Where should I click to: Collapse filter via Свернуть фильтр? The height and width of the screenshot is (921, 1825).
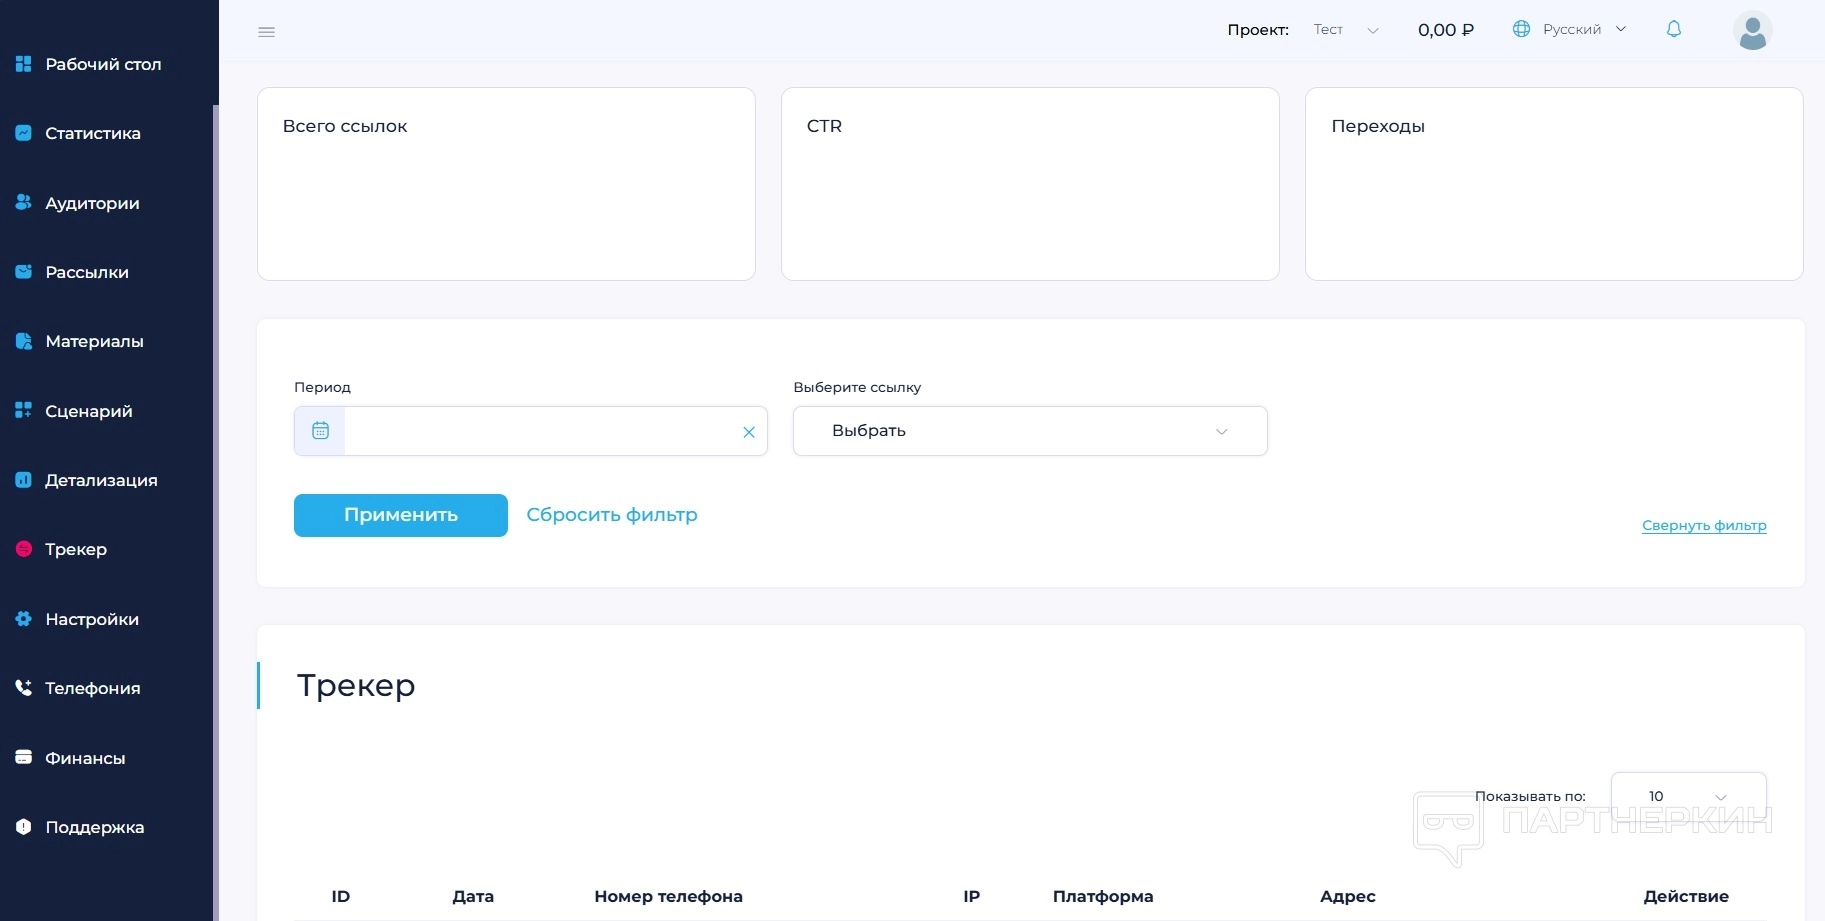pyautogui.click(x=1704, y=525)
